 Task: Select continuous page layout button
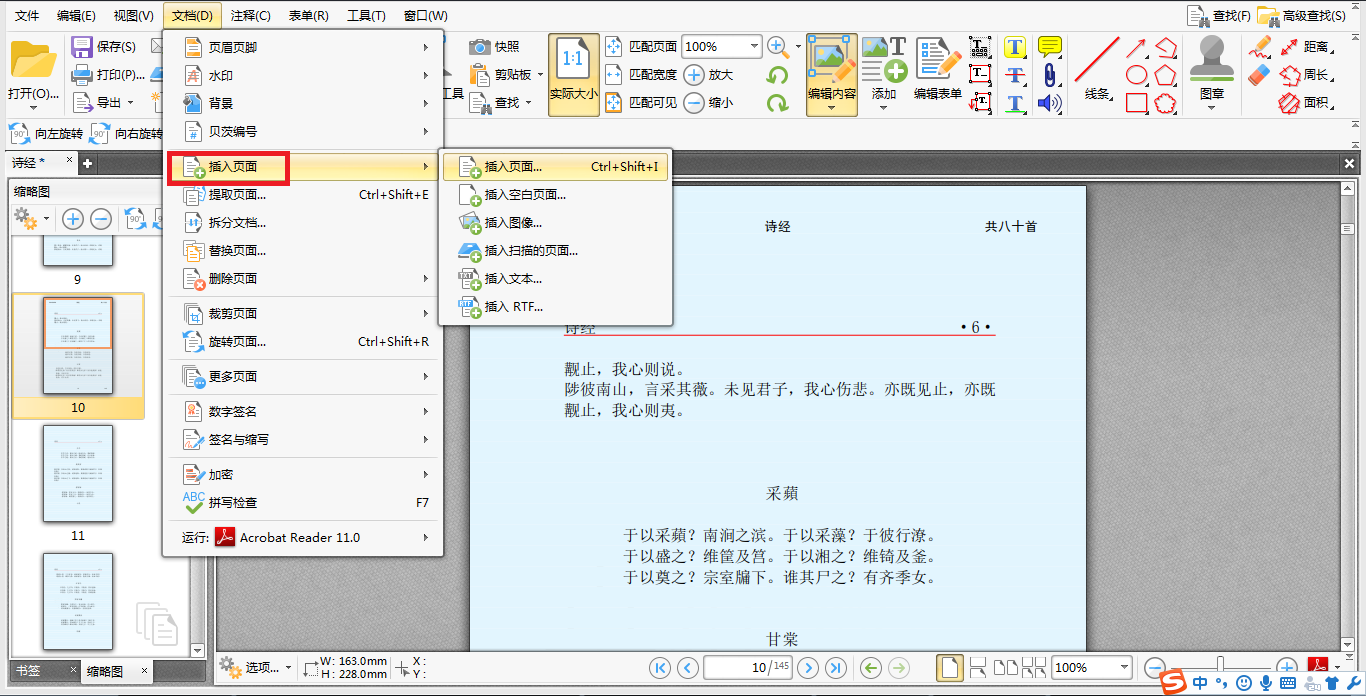click(979, 667)
